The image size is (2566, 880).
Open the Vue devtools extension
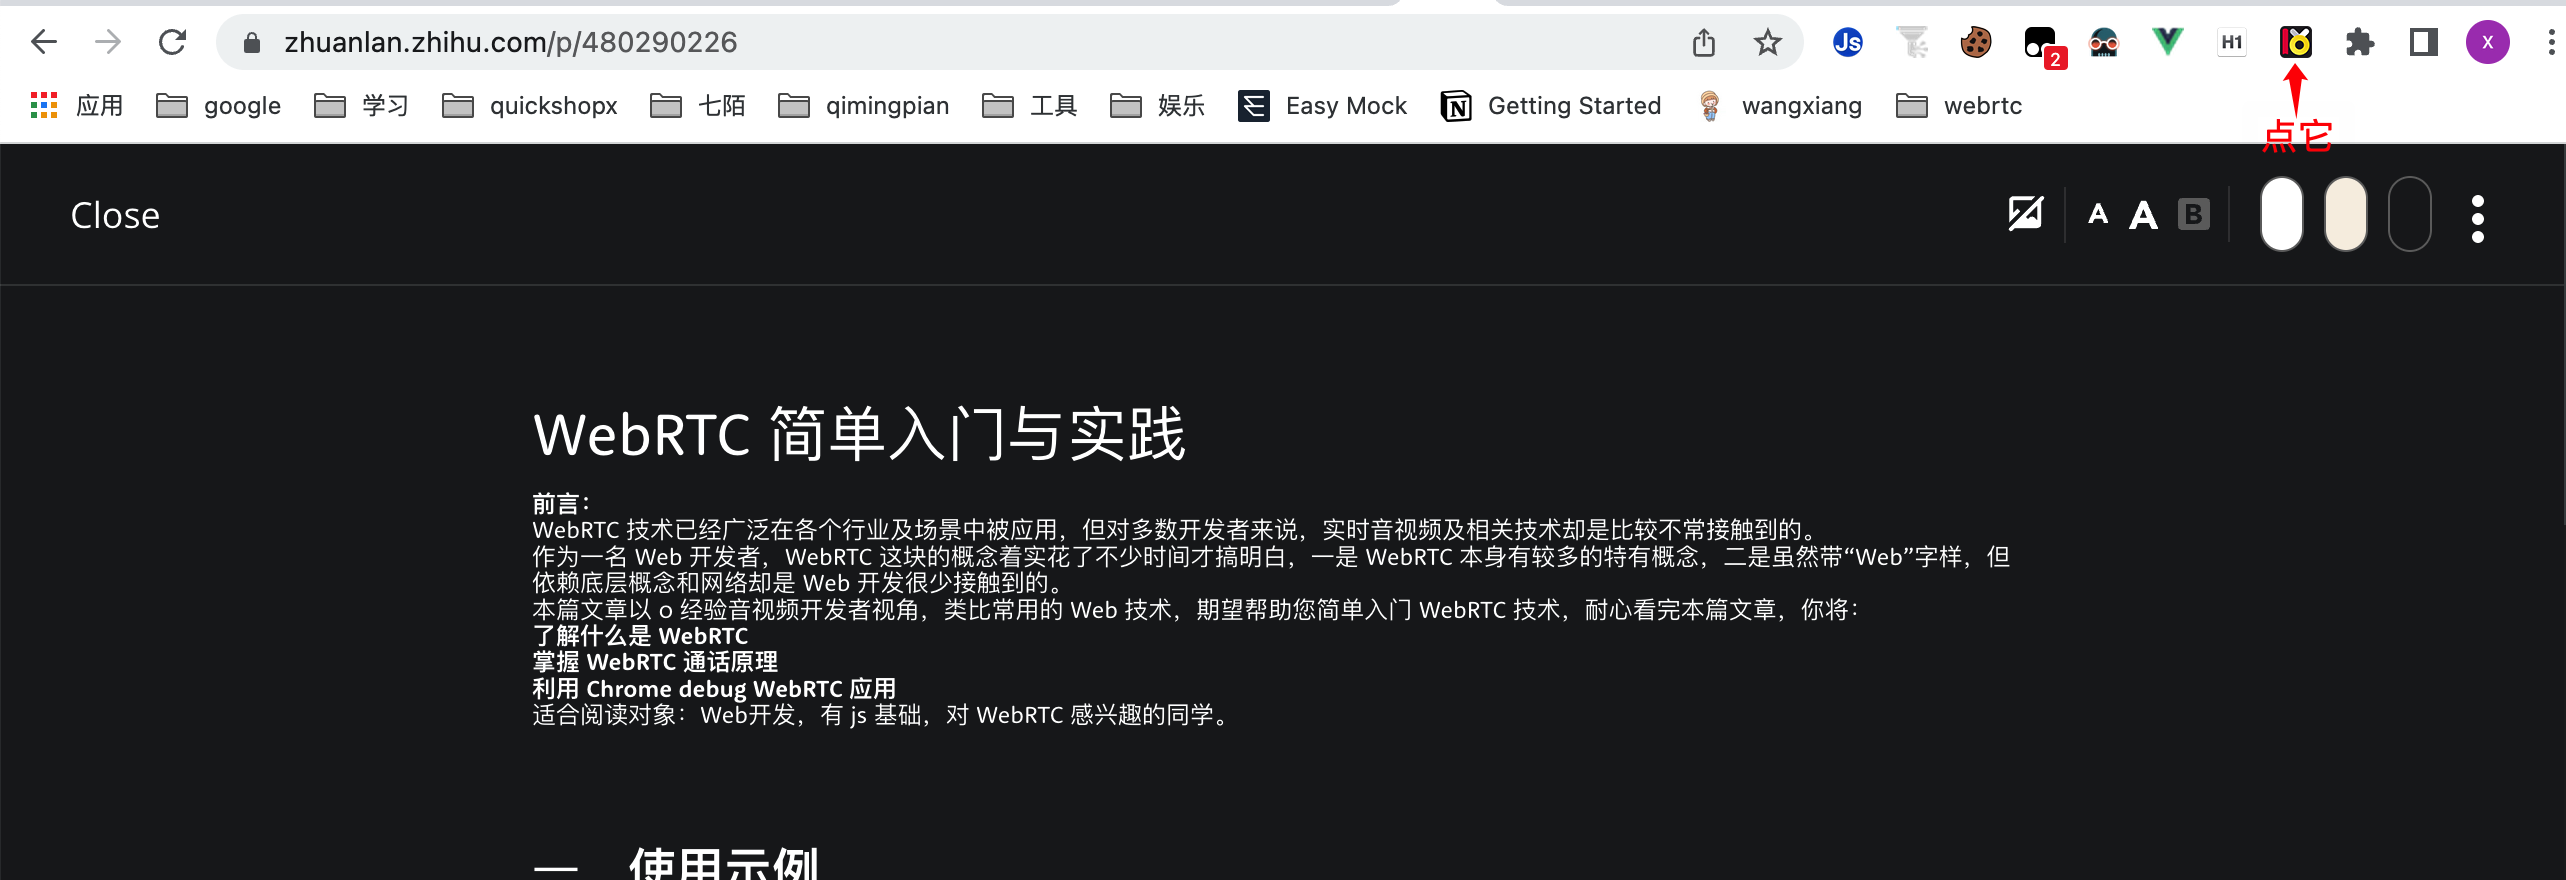[2168, 42]
